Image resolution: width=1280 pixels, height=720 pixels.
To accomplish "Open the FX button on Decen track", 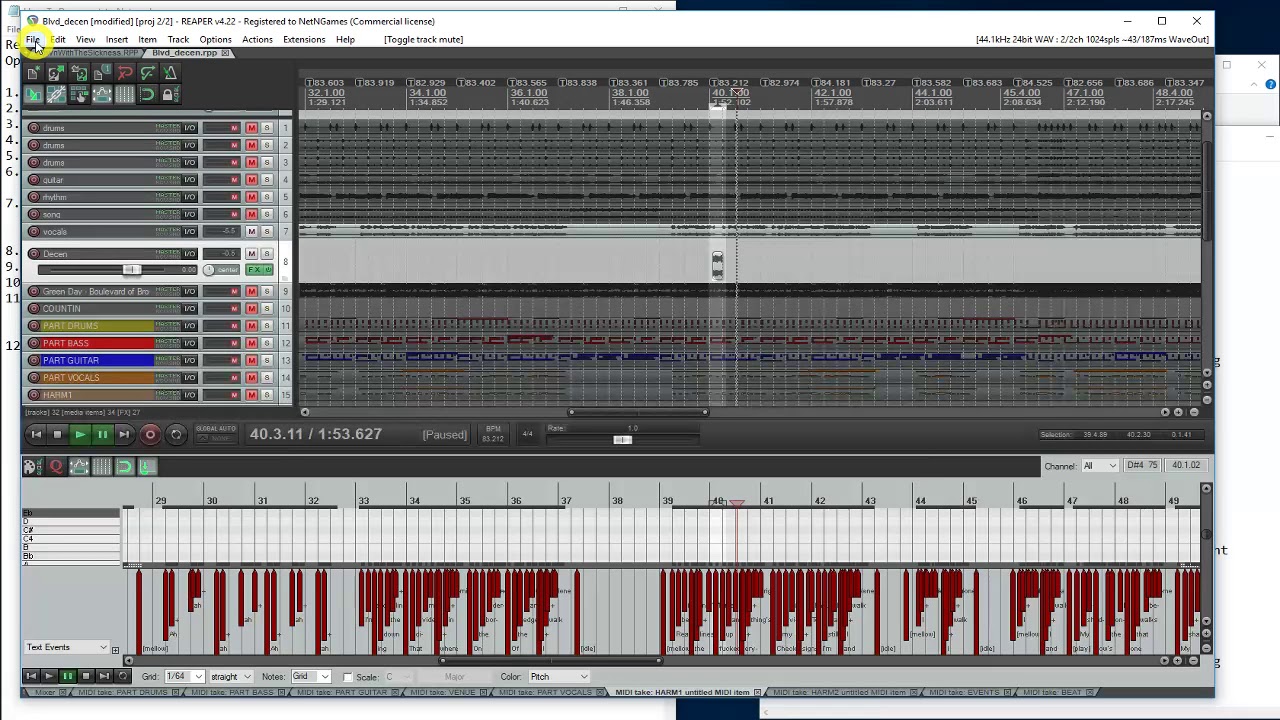I will (254, 270).
